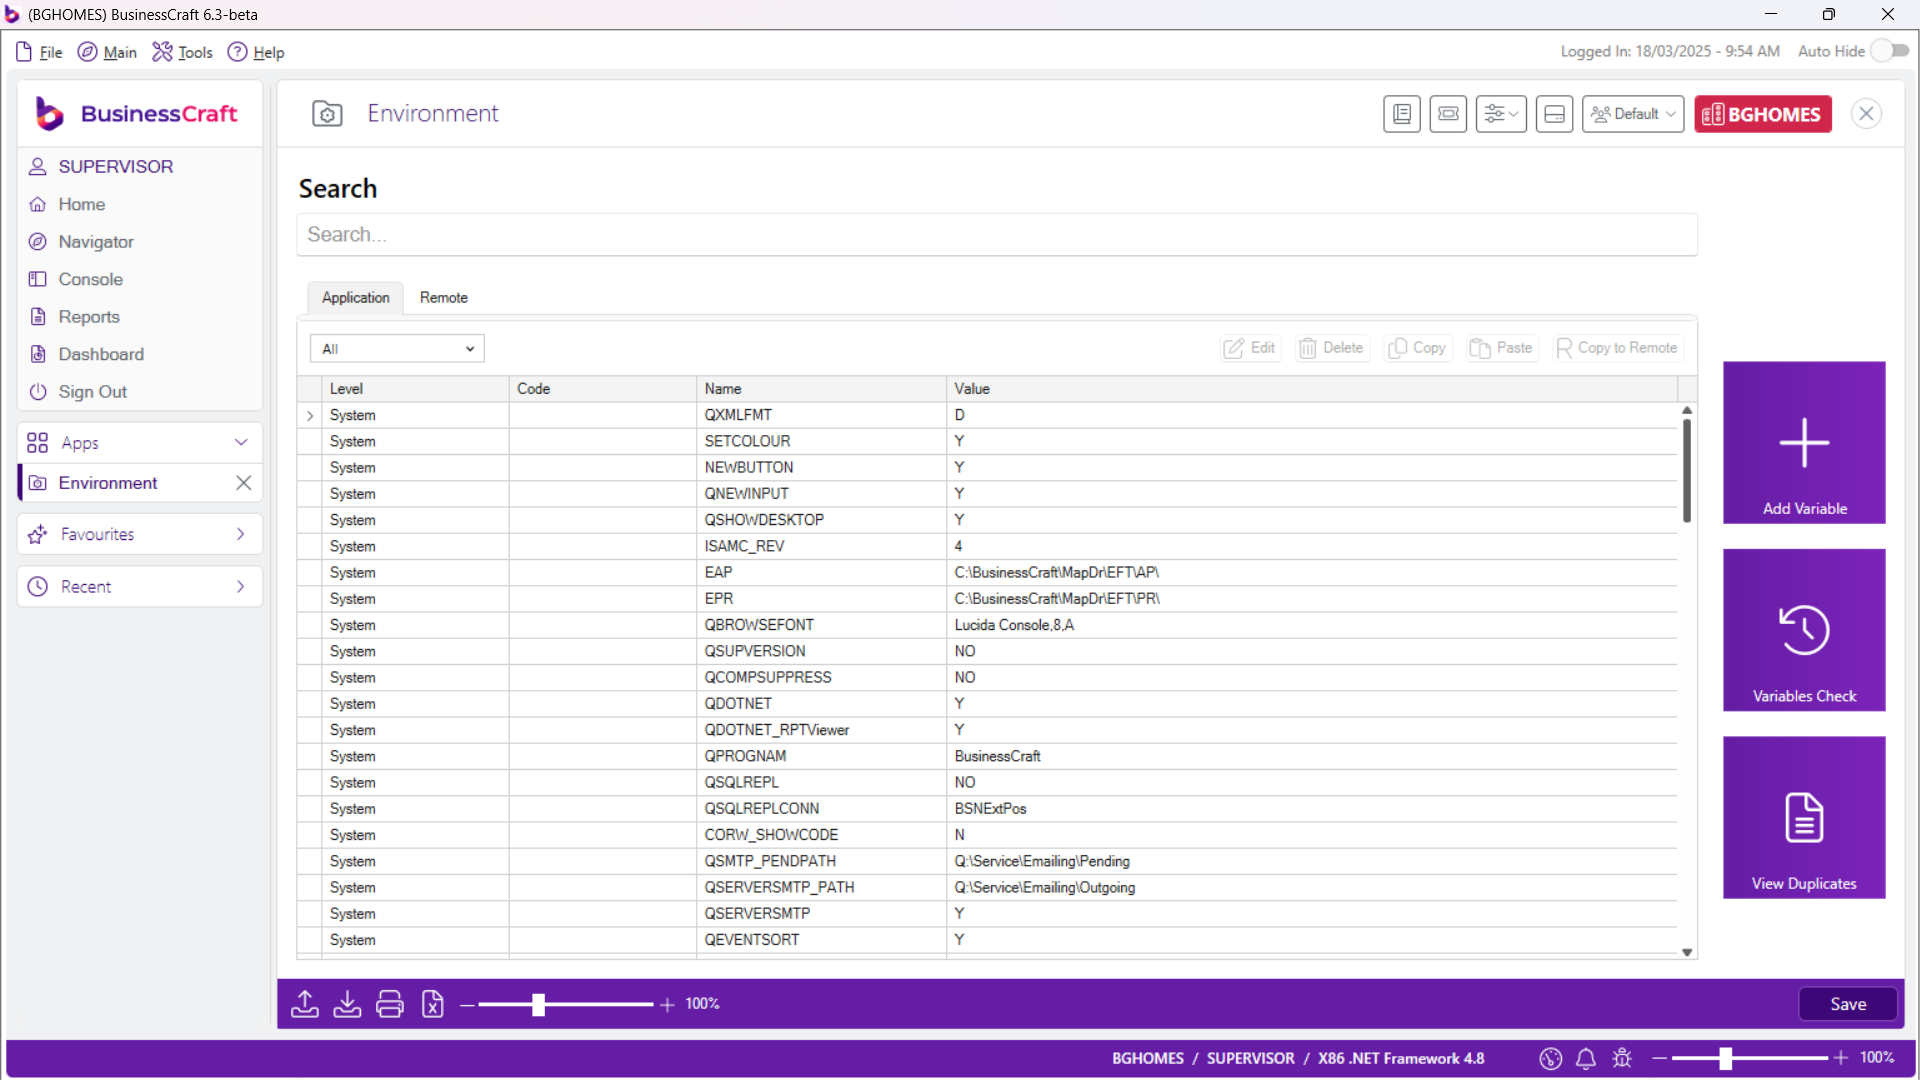
Task: Click the print icon in bottom toolbar
Action: tap(390, 1003)
